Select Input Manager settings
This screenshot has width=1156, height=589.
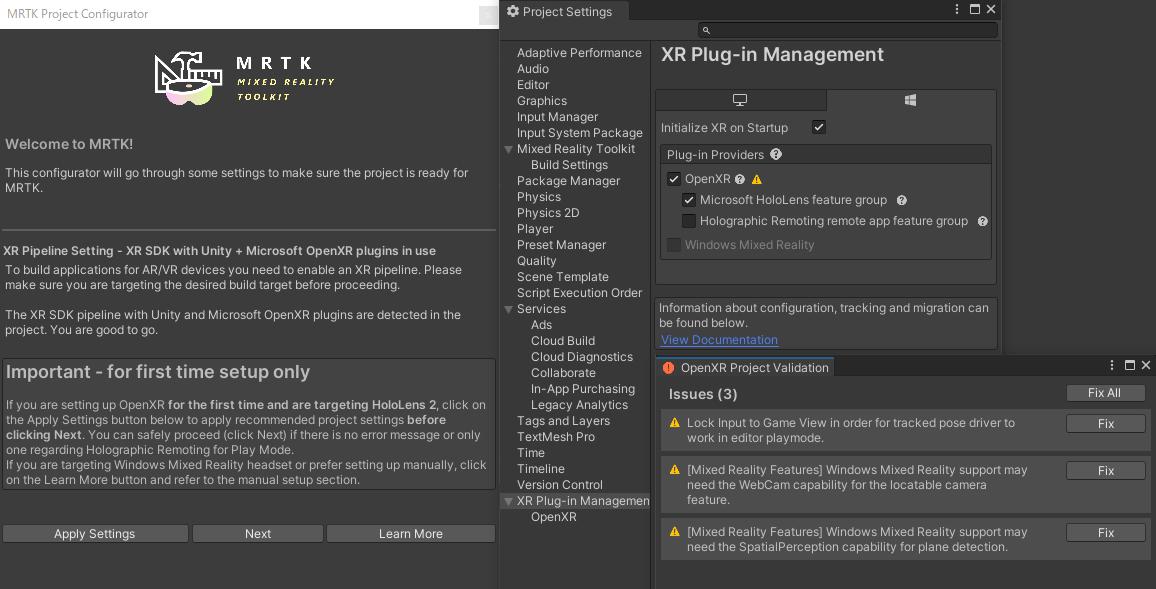pos(557,117)
